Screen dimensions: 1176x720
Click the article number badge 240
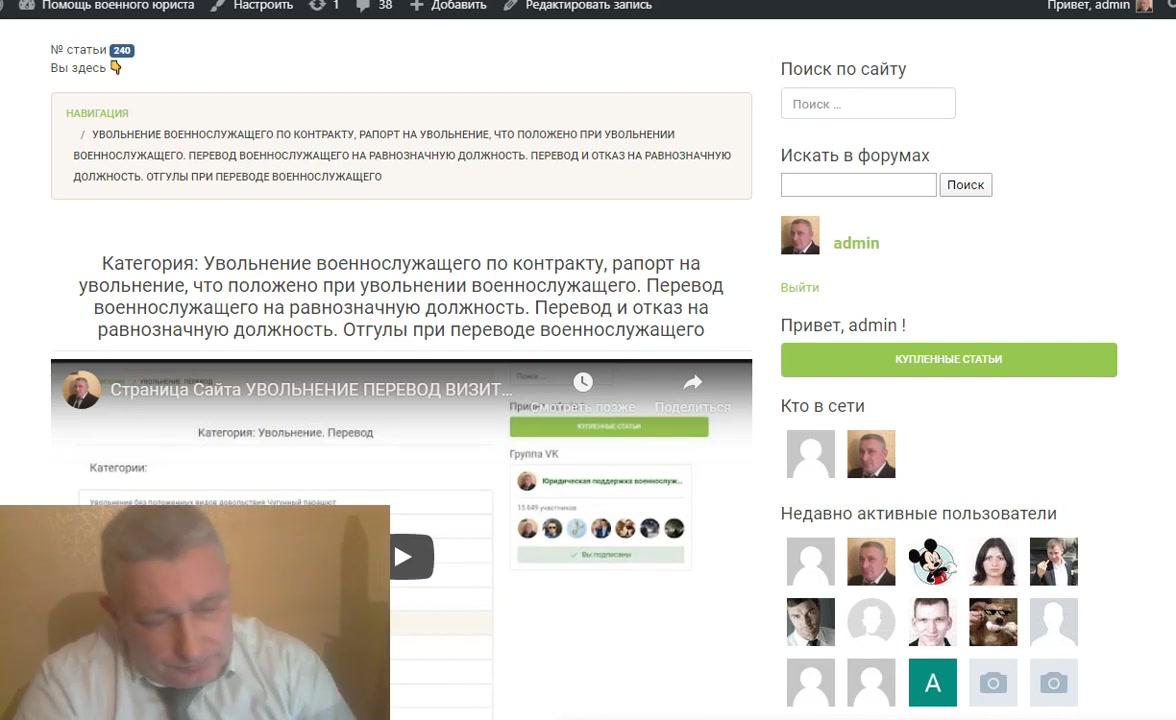122,50
